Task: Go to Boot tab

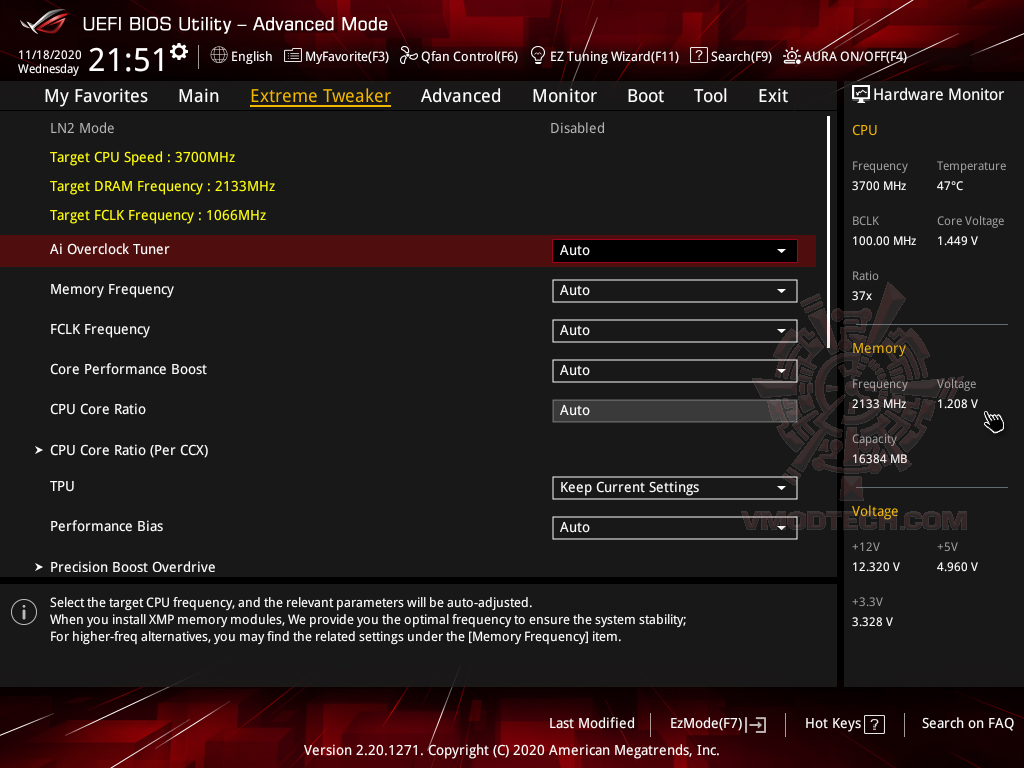Action: 645,95
